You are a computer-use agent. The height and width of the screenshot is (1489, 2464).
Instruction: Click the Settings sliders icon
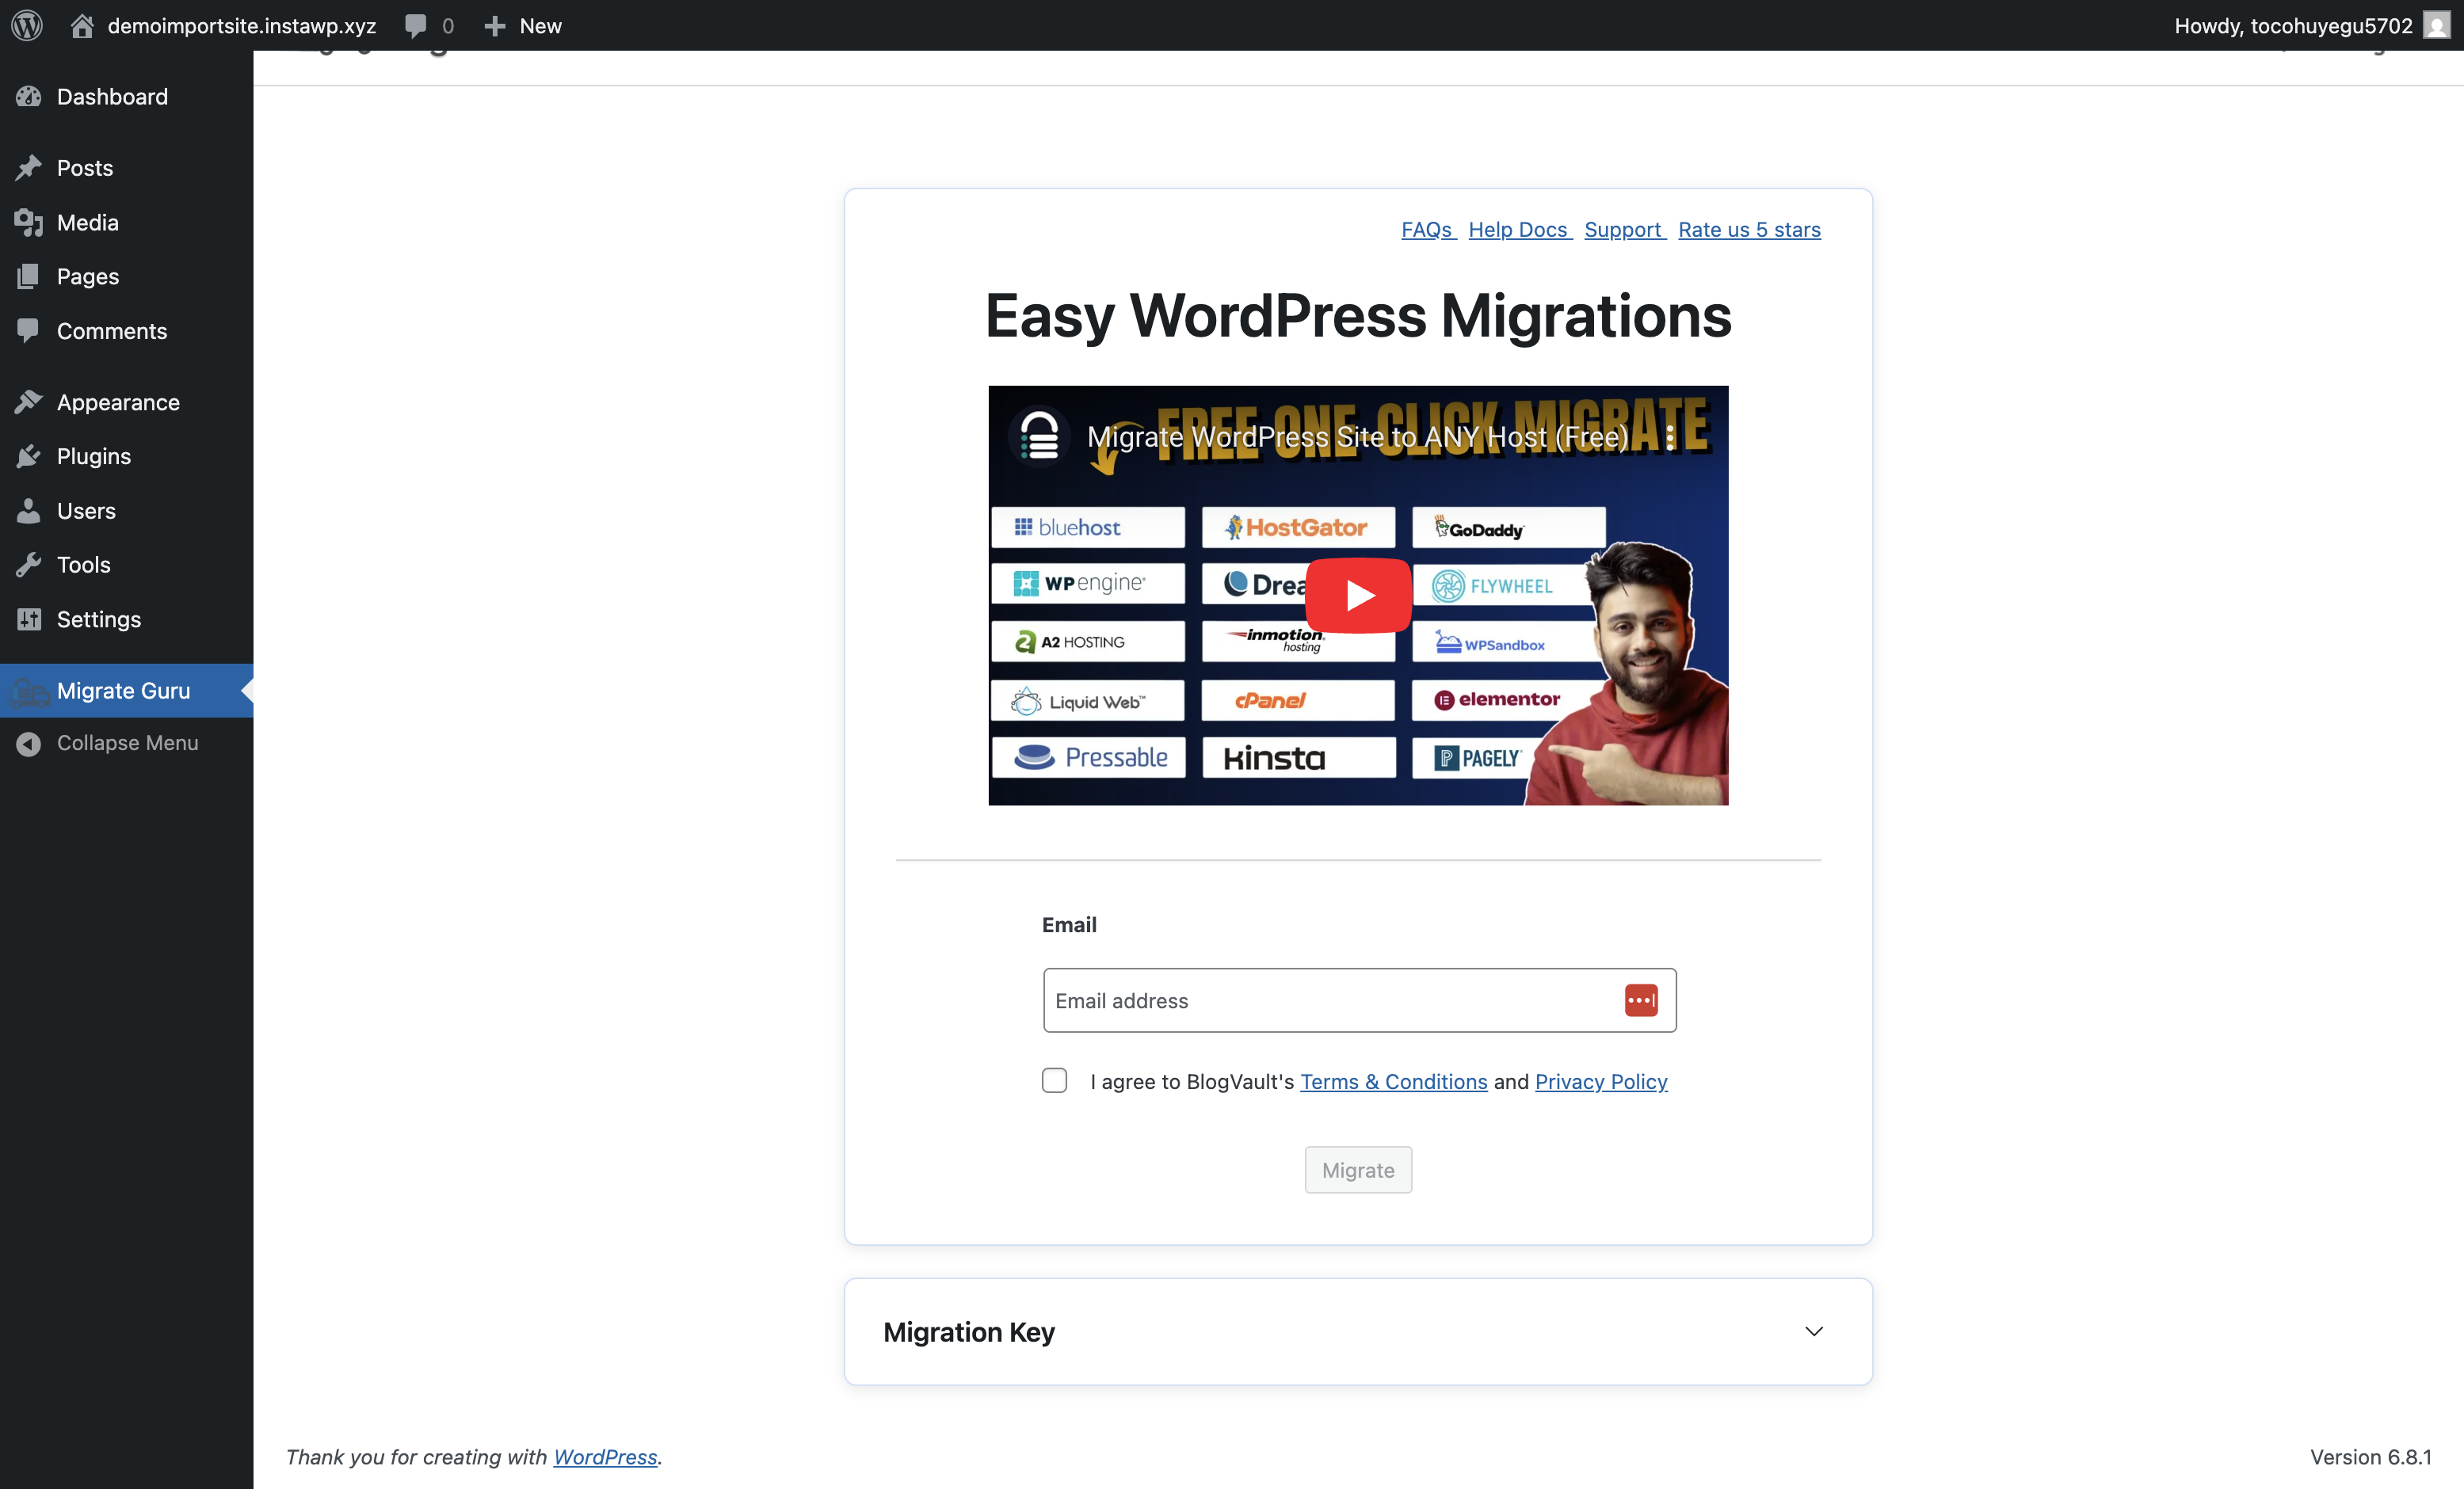click(29, 619)
